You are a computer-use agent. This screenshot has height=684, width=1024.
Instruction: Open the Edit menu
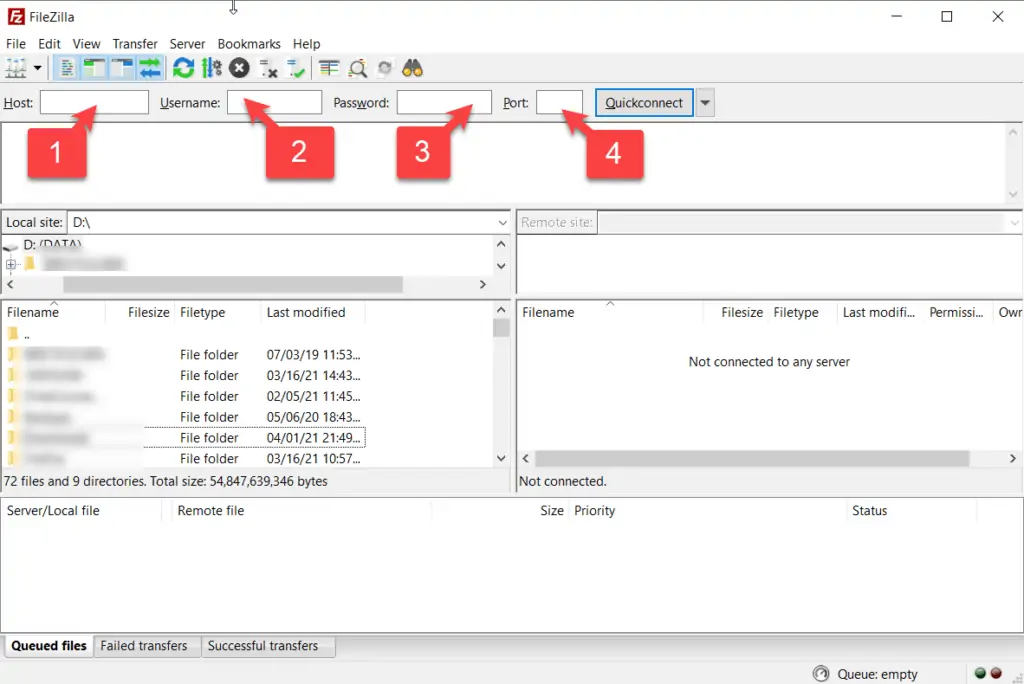[x=49, y=44]
